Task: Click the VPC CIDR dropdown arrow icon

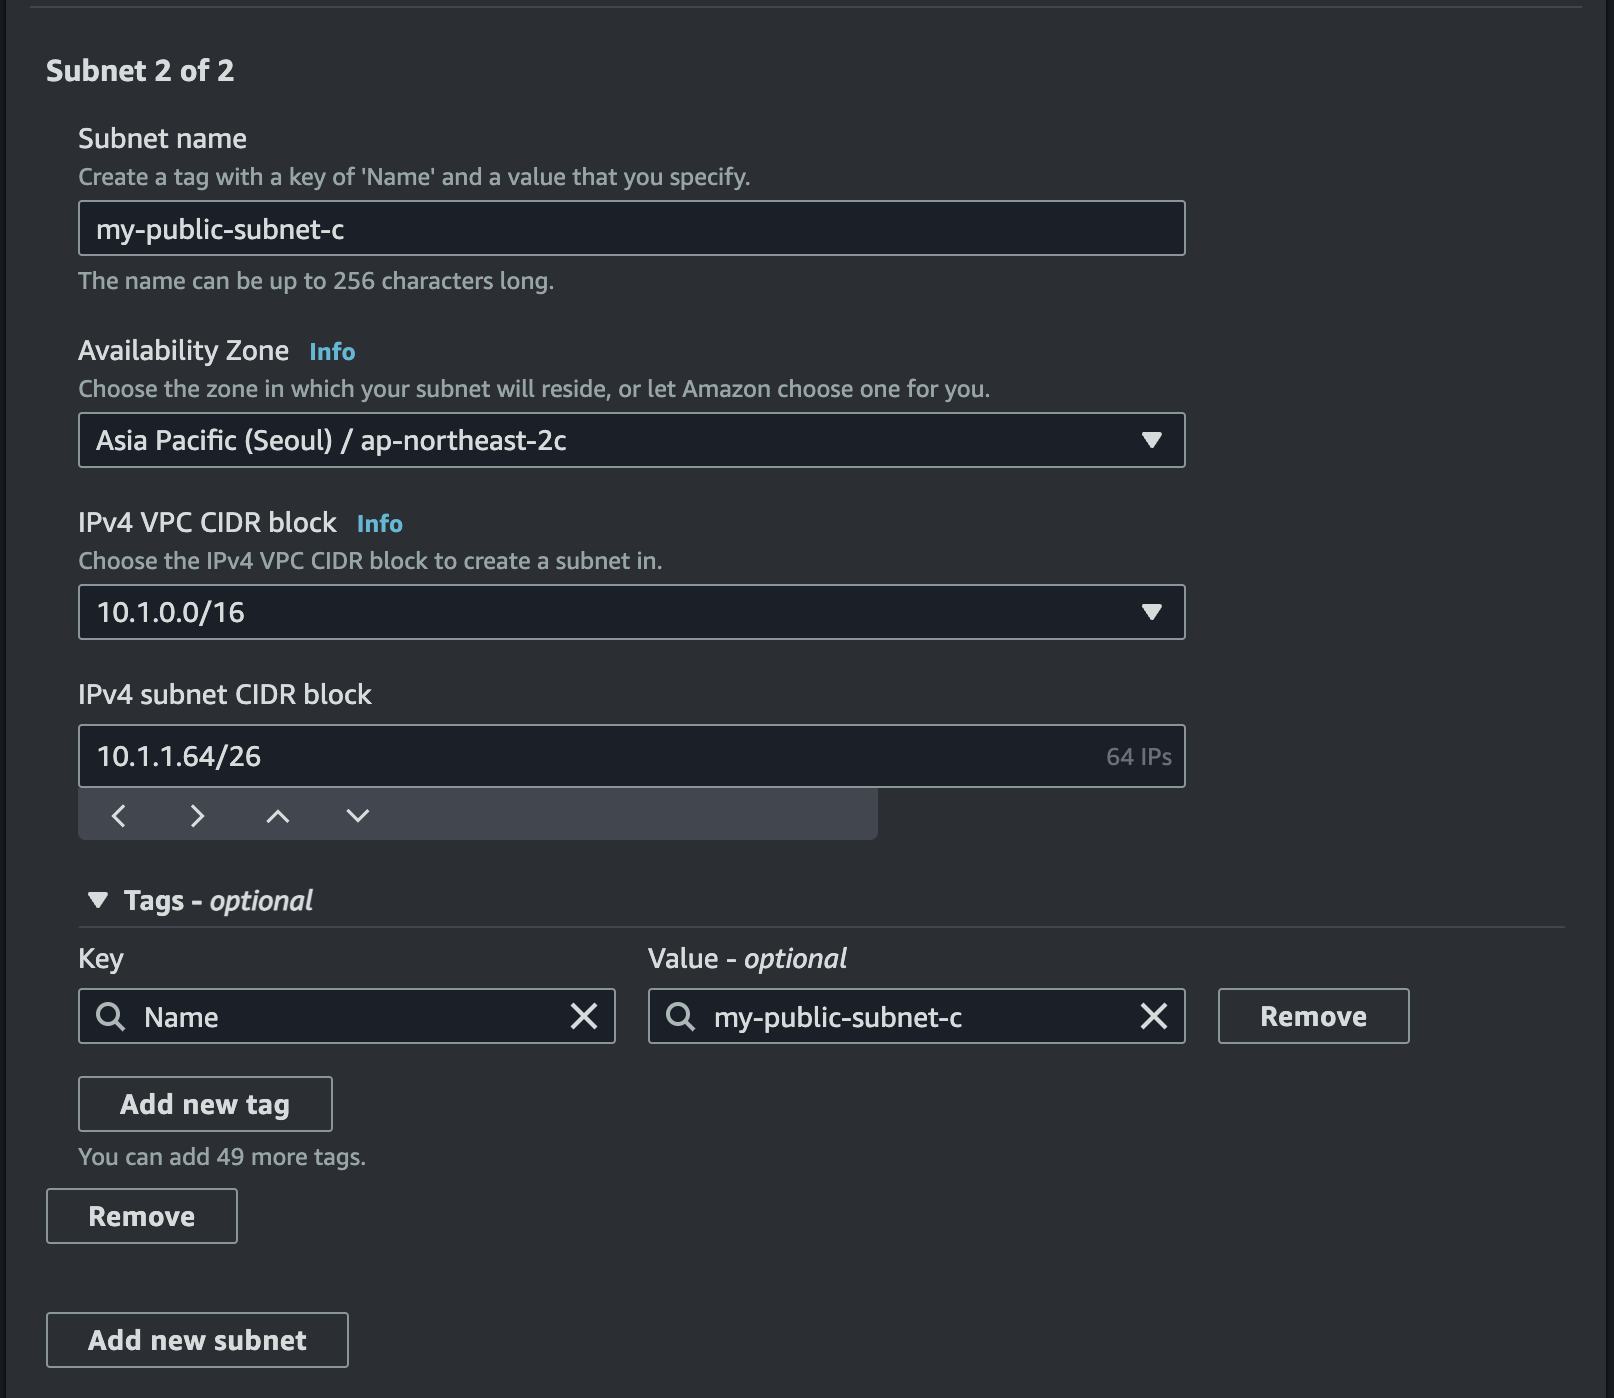Action: (x=1152, y=612)
